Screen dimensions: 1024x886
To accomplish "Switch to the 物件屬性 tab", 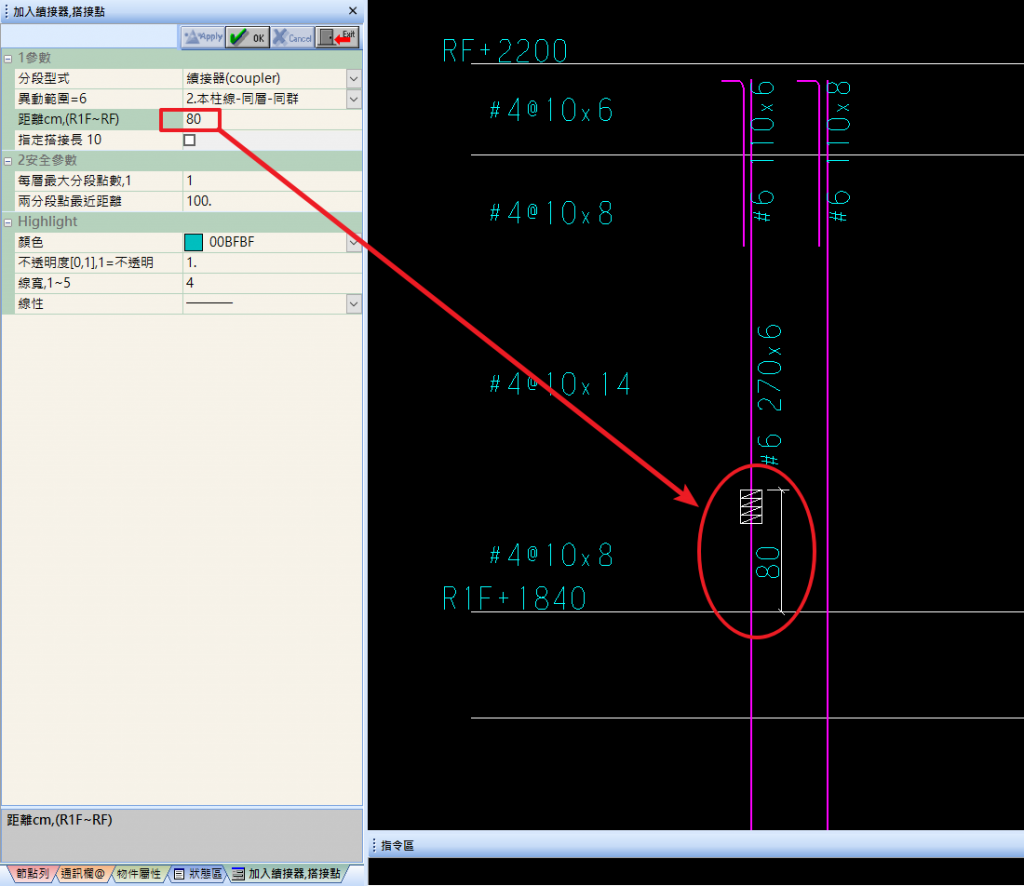I will click(x=138, y=874).
